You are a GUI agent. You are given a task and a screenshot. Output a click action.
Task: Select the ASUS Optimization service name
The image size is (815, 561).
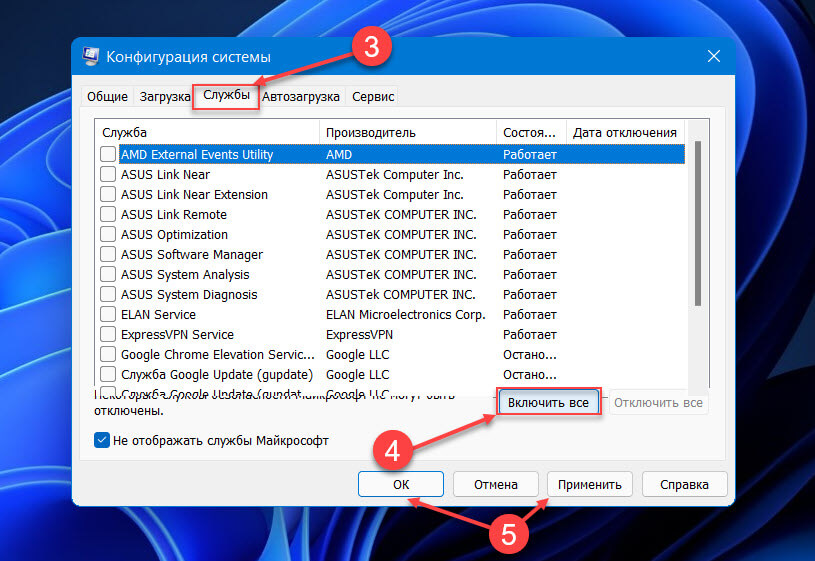pos(174,234)
